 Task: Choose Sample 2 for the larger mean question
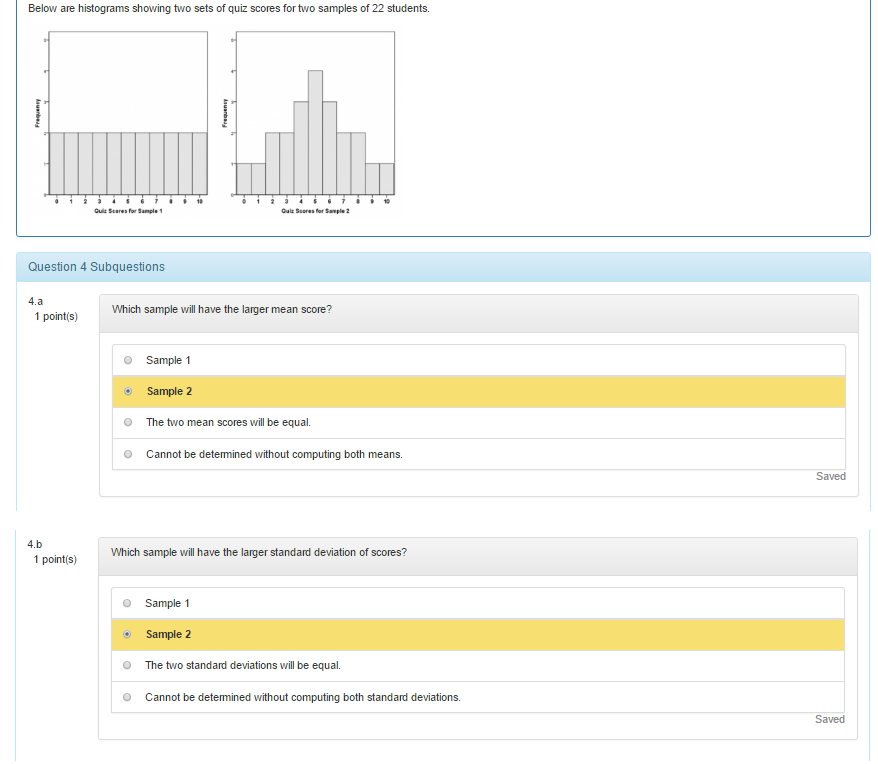(128, 392)
